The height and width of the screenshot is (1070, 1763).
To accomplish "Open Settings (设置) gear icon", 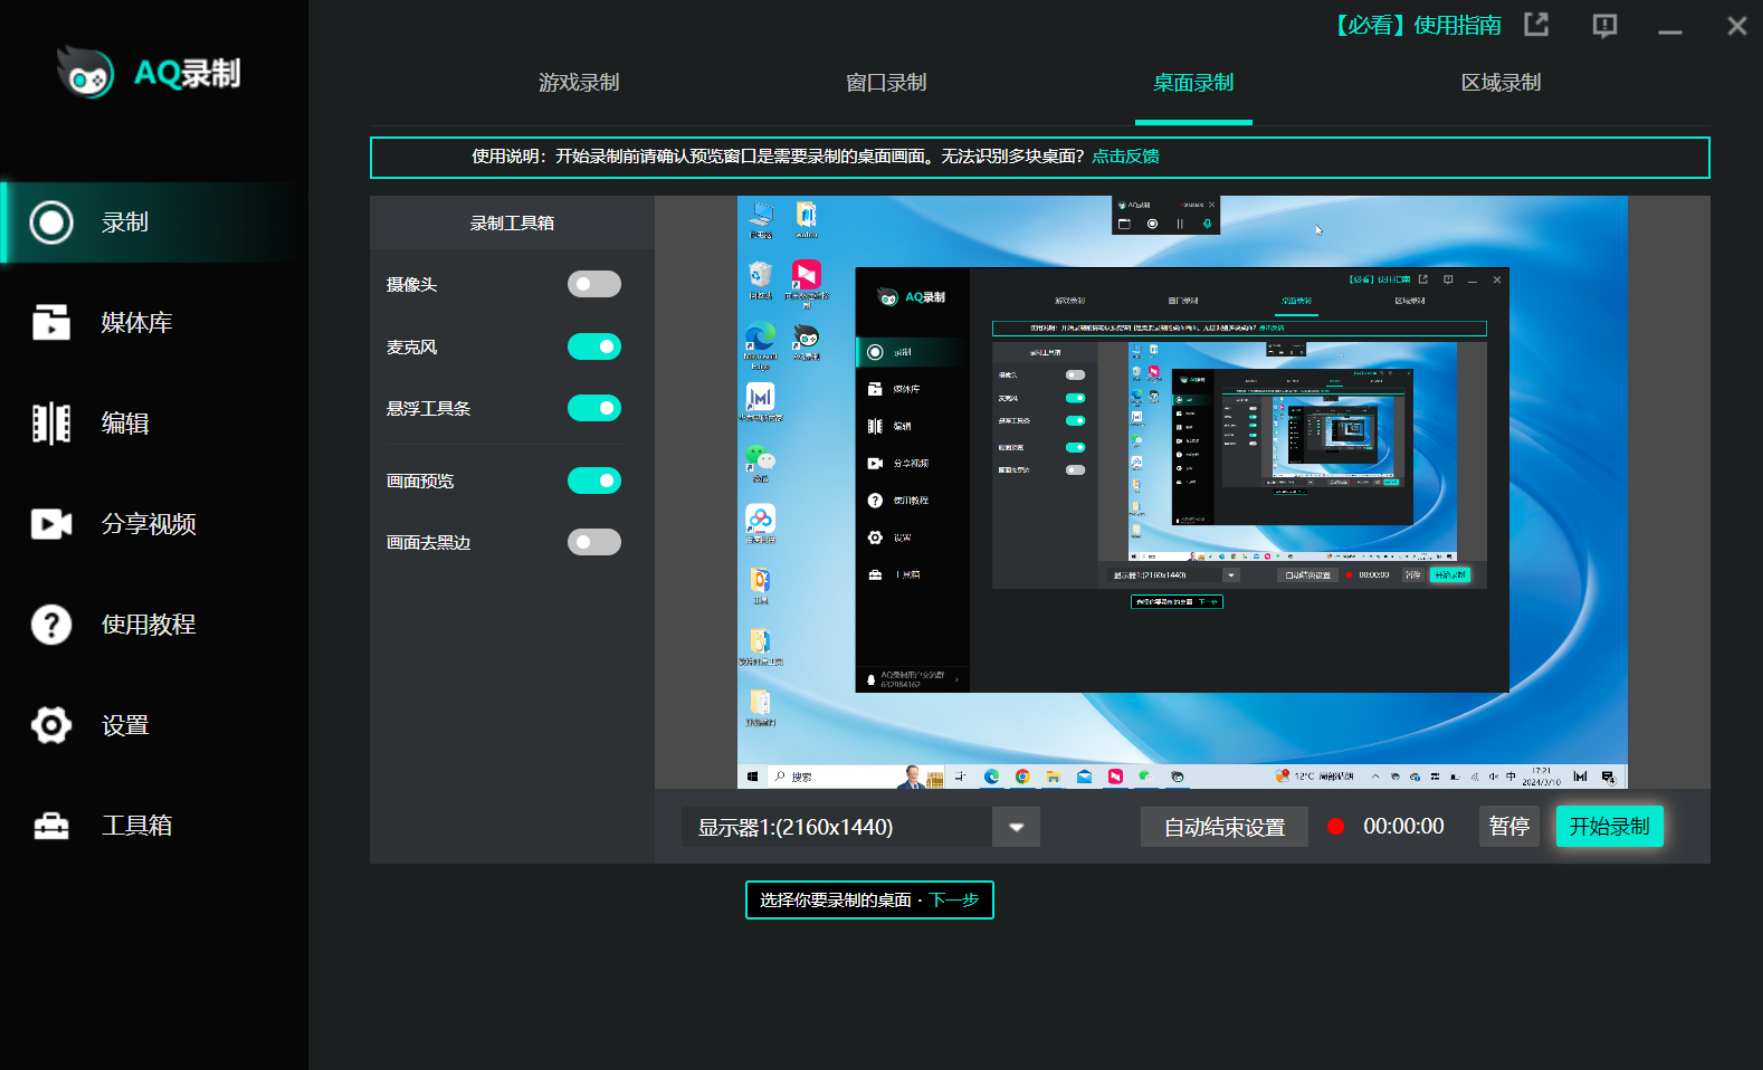I will point(51,725).
